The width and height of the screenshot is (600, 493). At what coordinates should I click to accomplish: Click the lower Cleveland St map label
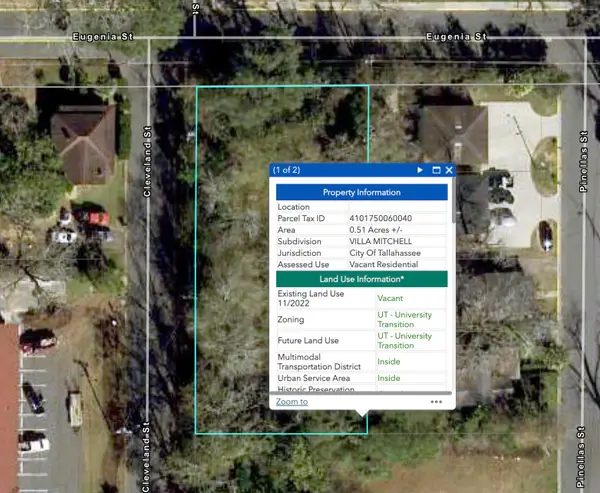click(146, 457)
